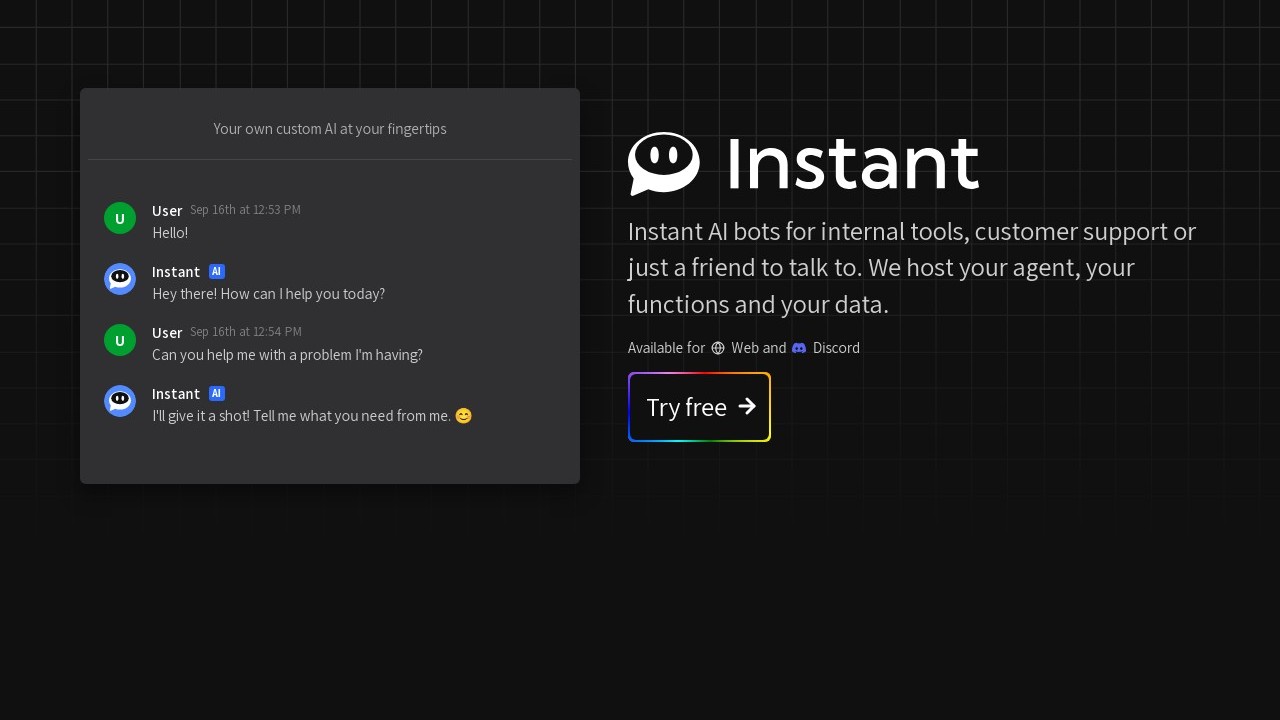Click the large Instant wordmark text
Image resolution: width=1280 pixels, height=720 pixels.
pos(852,163)
